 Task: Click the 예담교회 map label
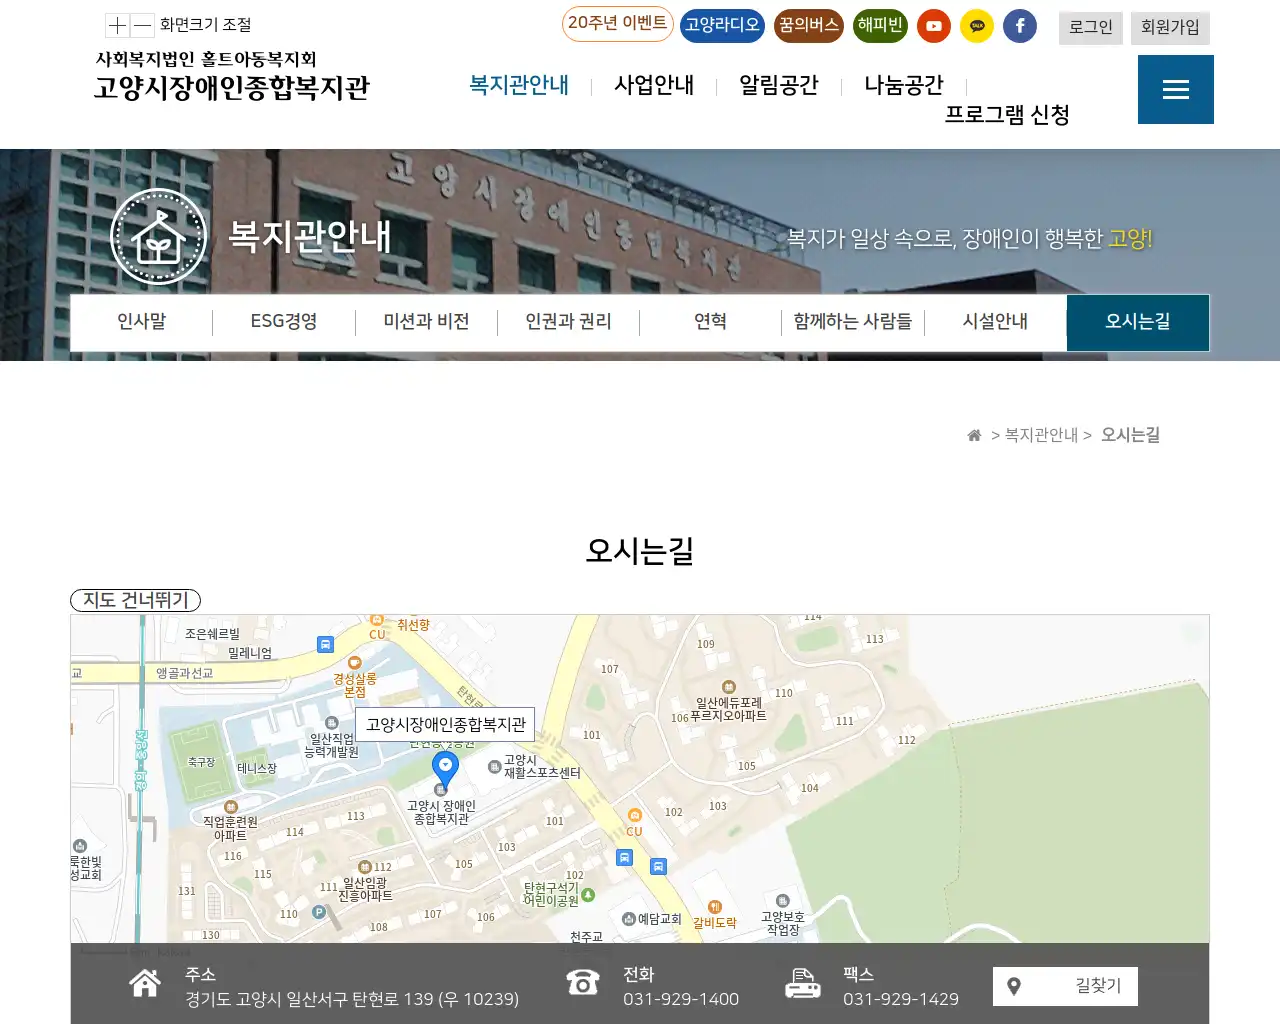660,919
